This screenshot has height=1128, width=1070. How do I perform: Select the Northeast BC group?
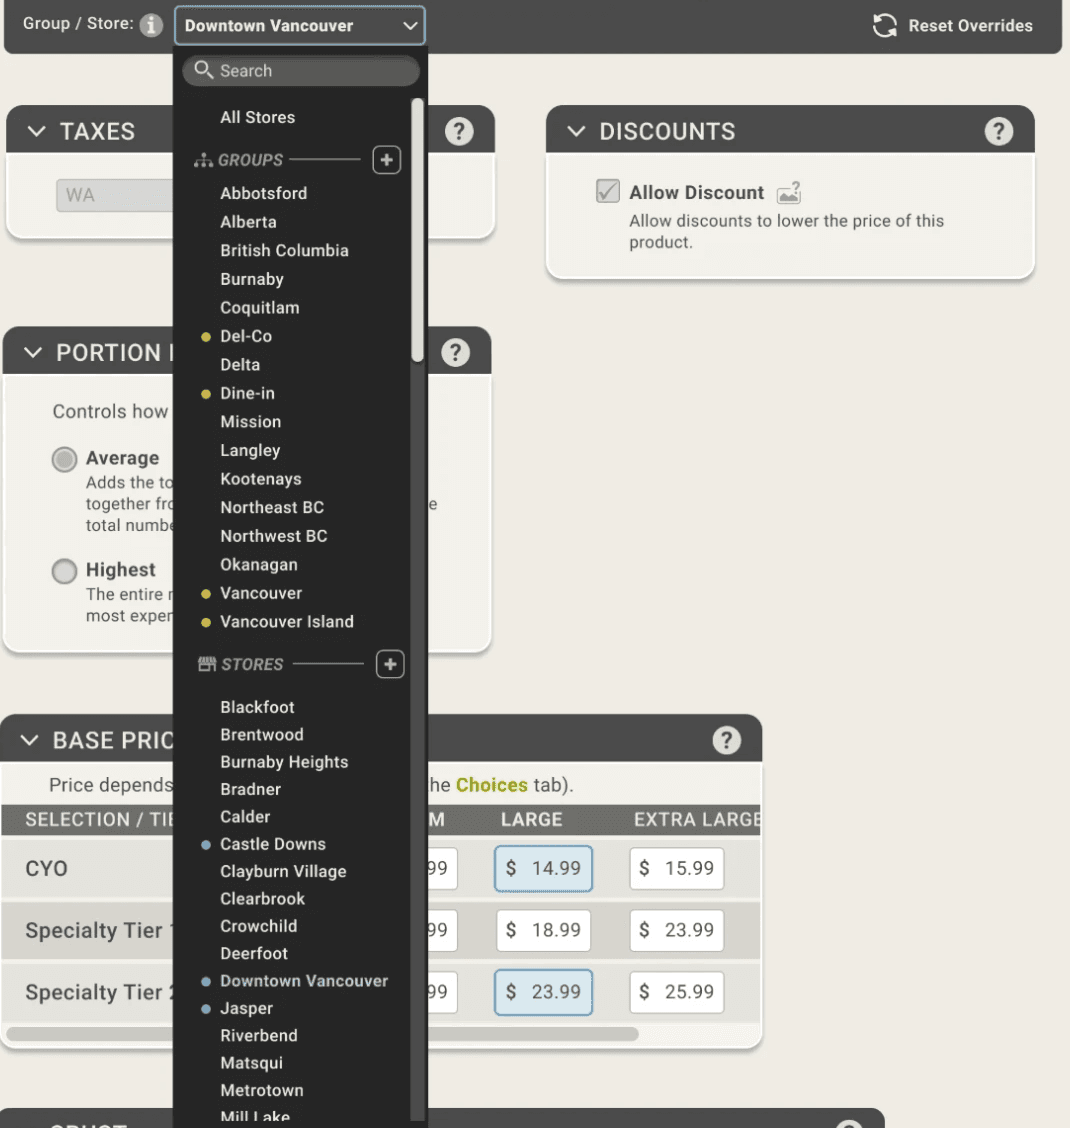272,507
